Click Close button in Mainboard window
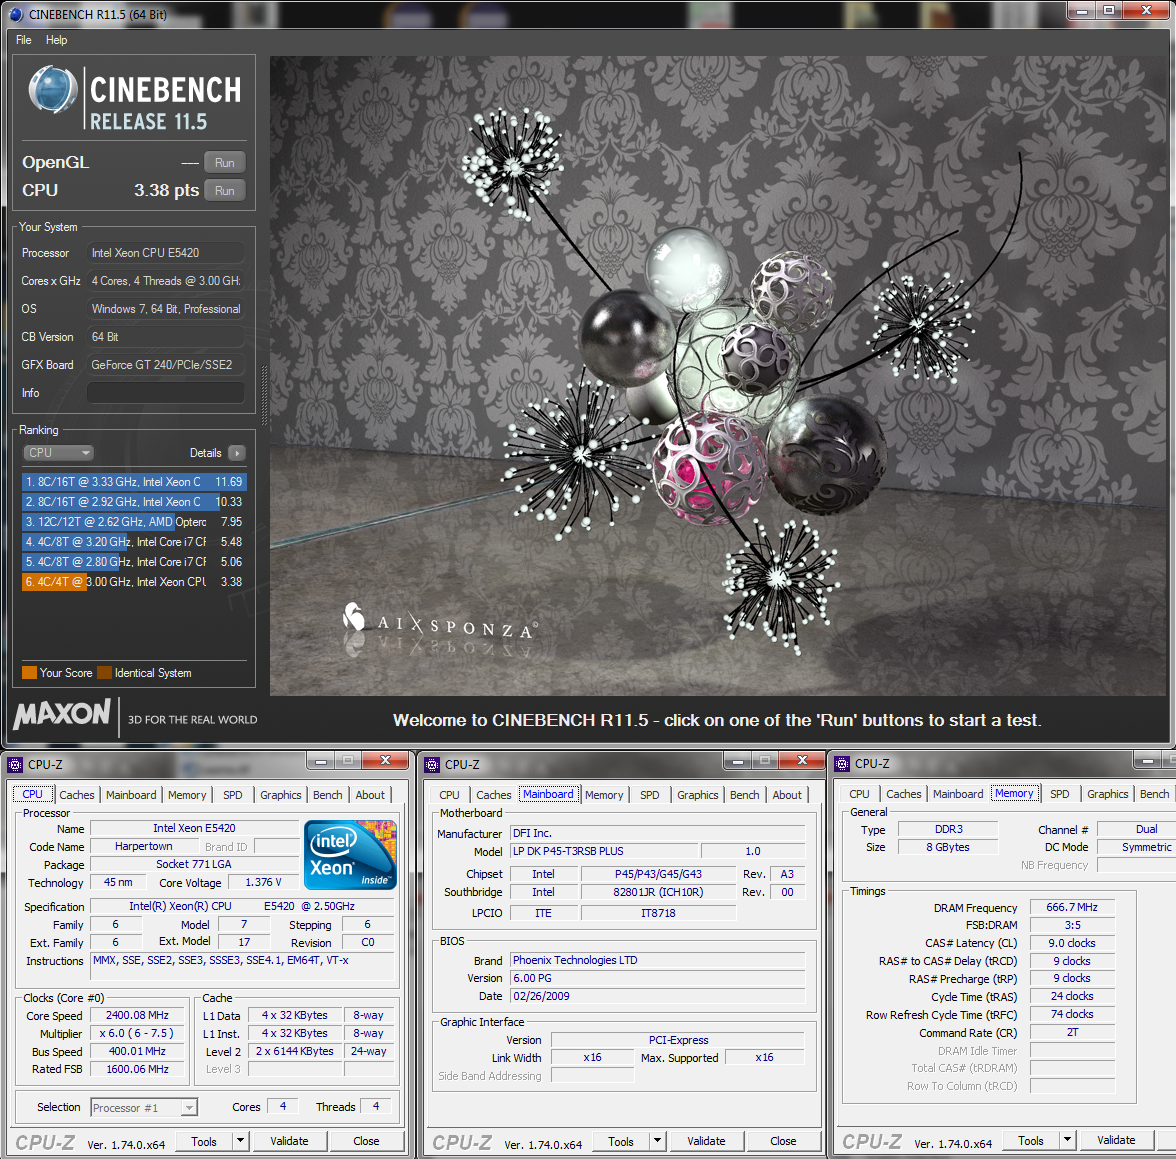This screenshot has width=1176, height=1159. click(784, 1141)
